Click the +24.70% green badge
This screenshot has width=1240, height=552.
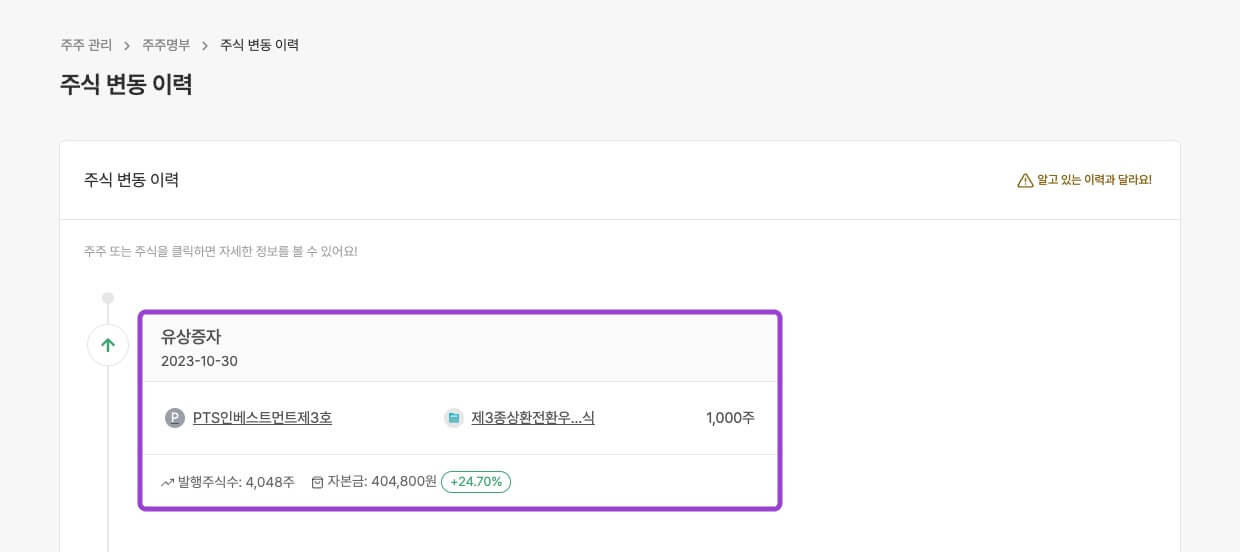click(x=476, y=482)
